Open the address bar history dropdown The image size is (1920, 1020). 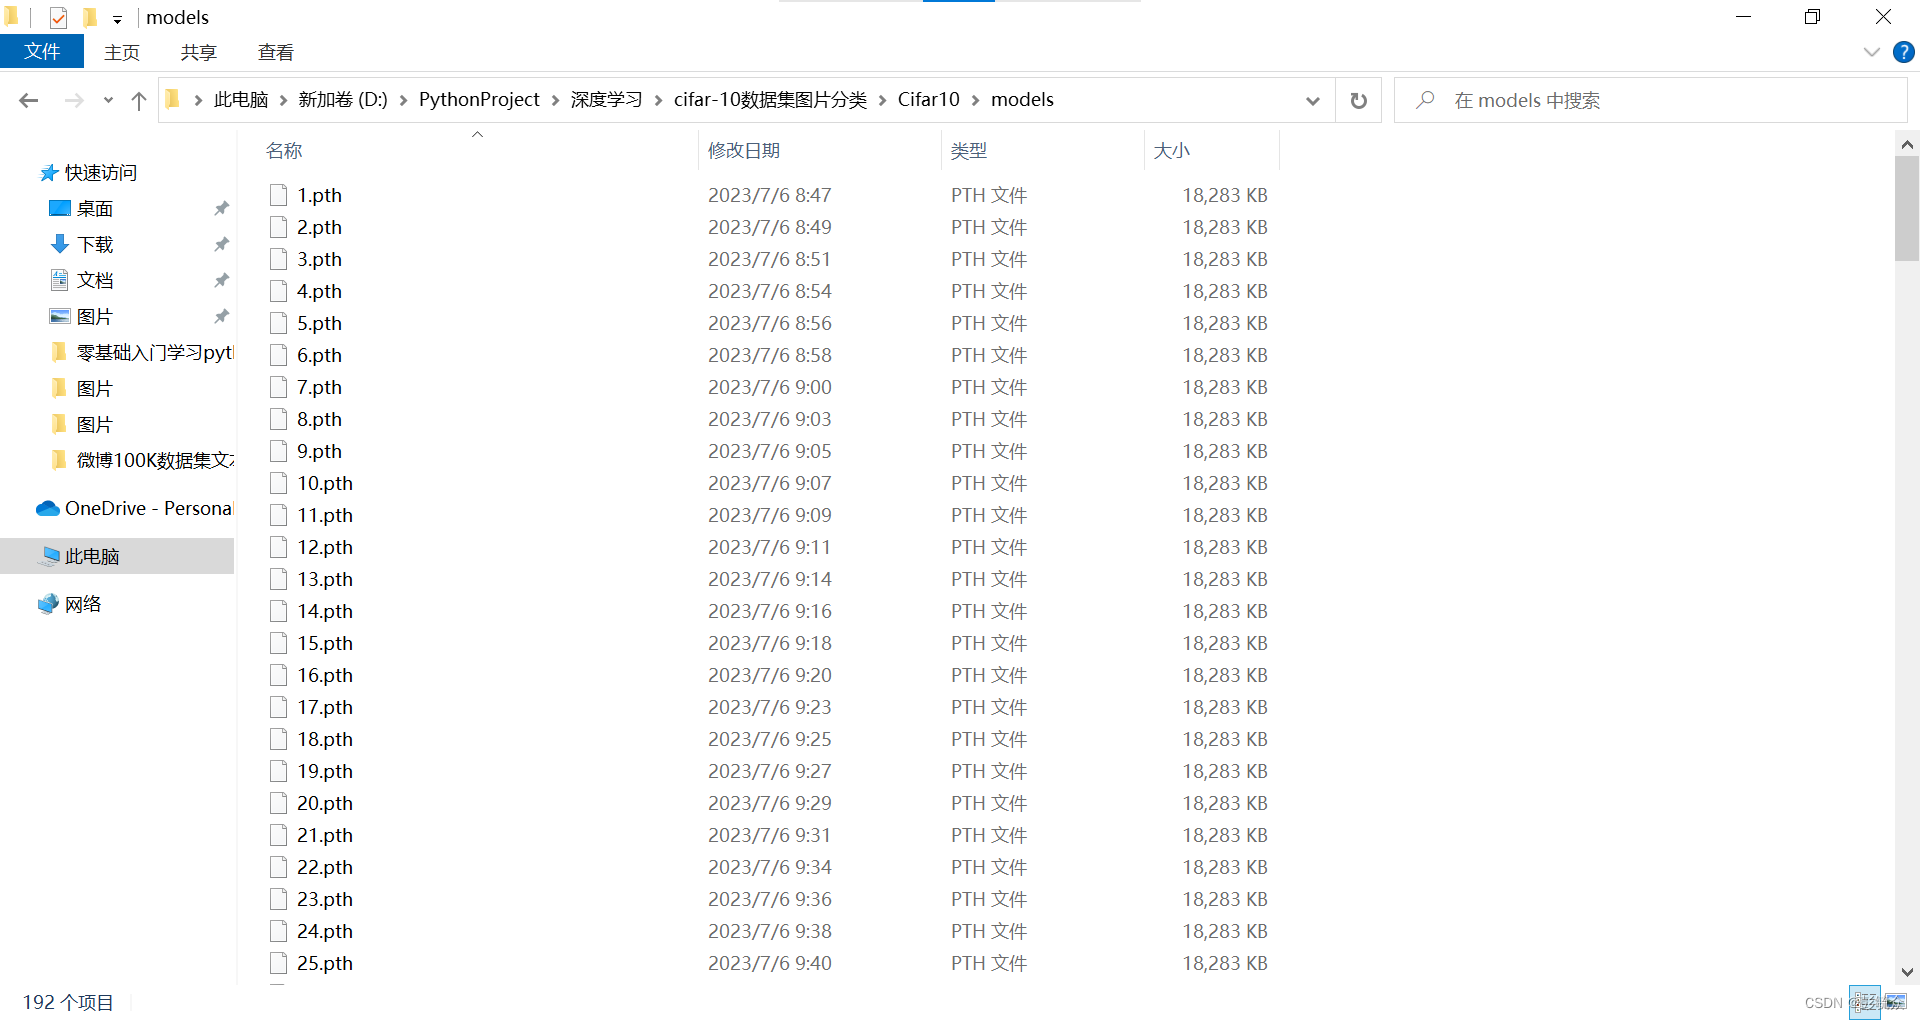pyautogui.click(x=1312, y=100)
